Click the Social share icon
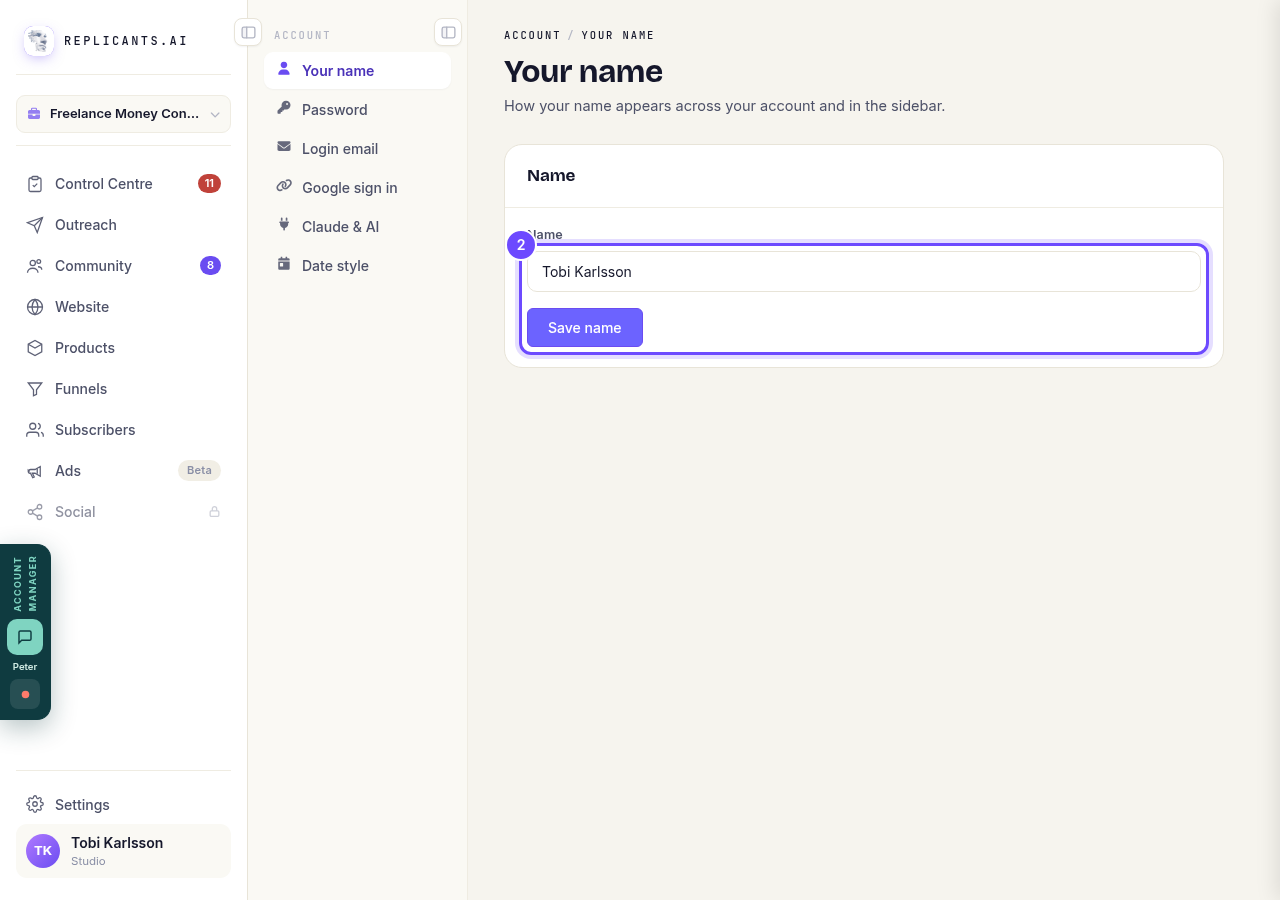The image size is (1280, 900). (x=35, y=512)
